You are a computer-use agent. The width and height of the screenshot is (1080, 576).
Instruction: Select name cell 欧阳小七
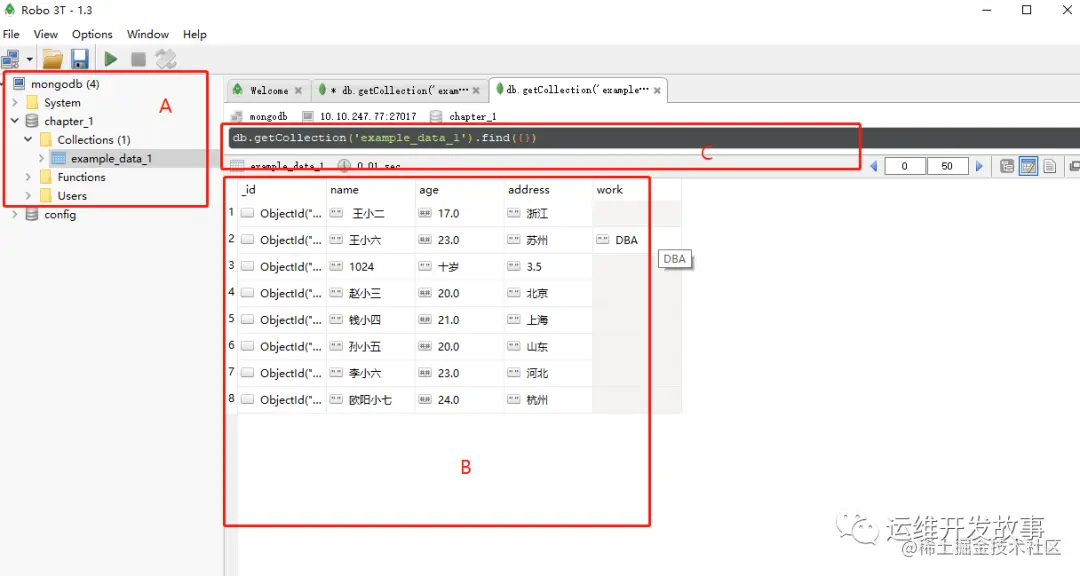coord(371,400)
